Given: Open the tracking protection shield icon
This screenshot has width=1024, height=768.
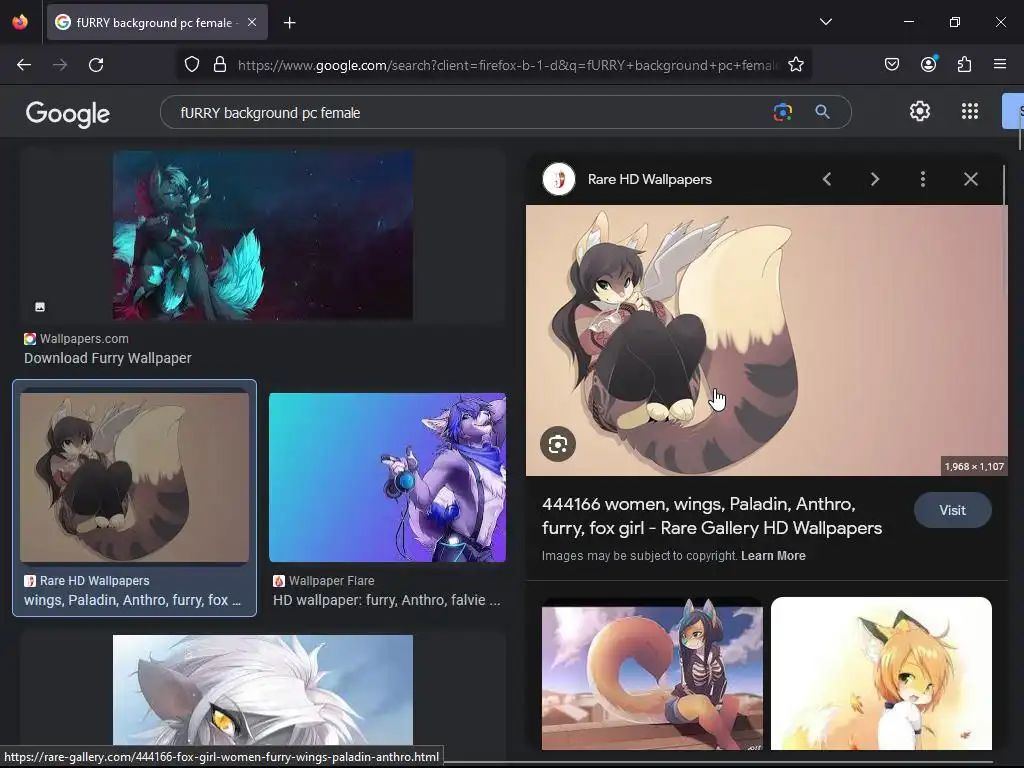Looking at the screenshot, I should 191,65.
